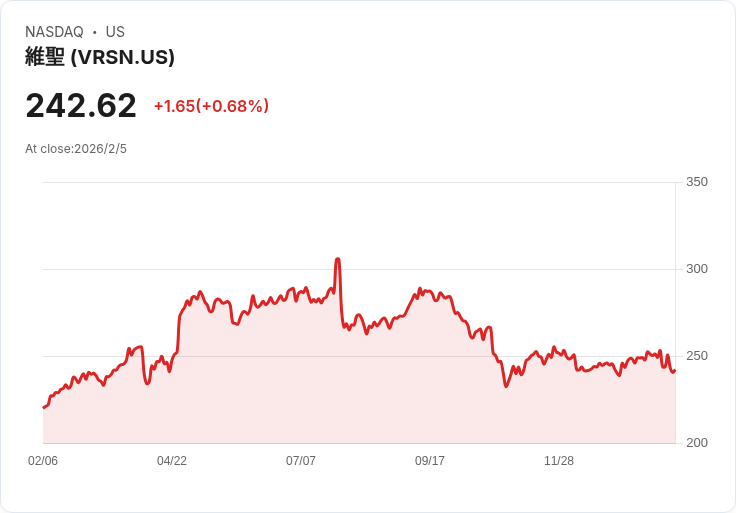Select the 維聖 (VRSN.US) stock title

[x=100, y=57]
